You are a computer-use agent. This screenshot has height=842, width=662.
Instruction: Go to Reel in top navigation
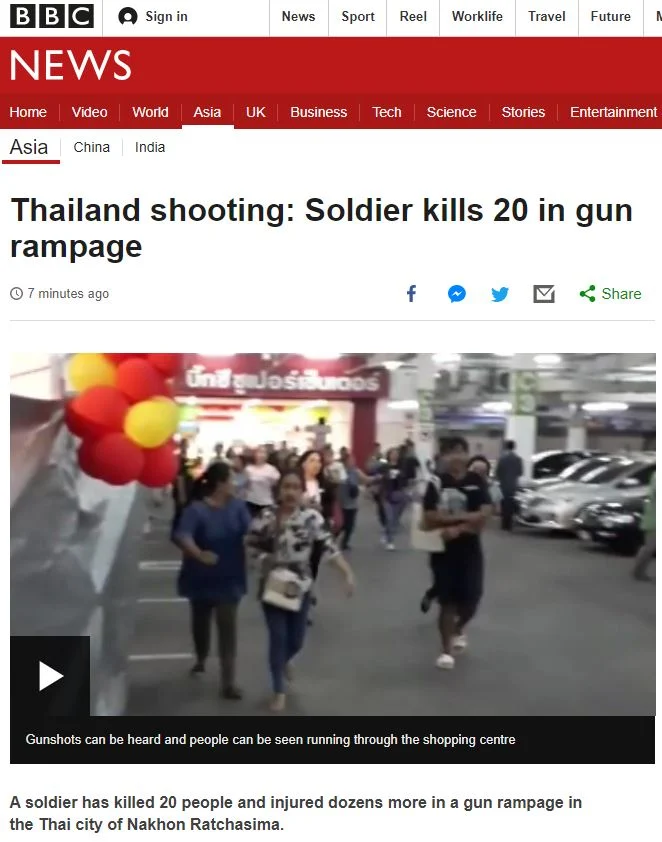(413, 17)
